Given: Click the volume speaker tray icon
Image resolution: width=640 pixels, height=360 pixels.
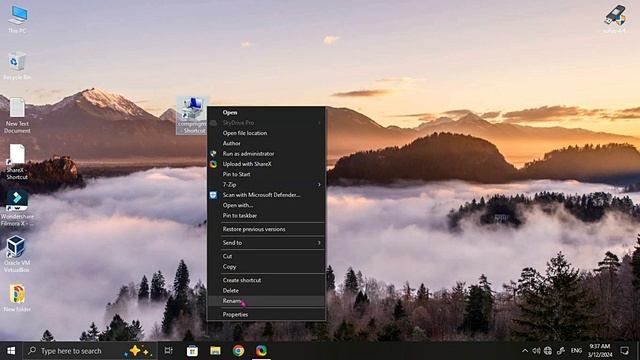Looking at the screenshot, I should 536,351.
